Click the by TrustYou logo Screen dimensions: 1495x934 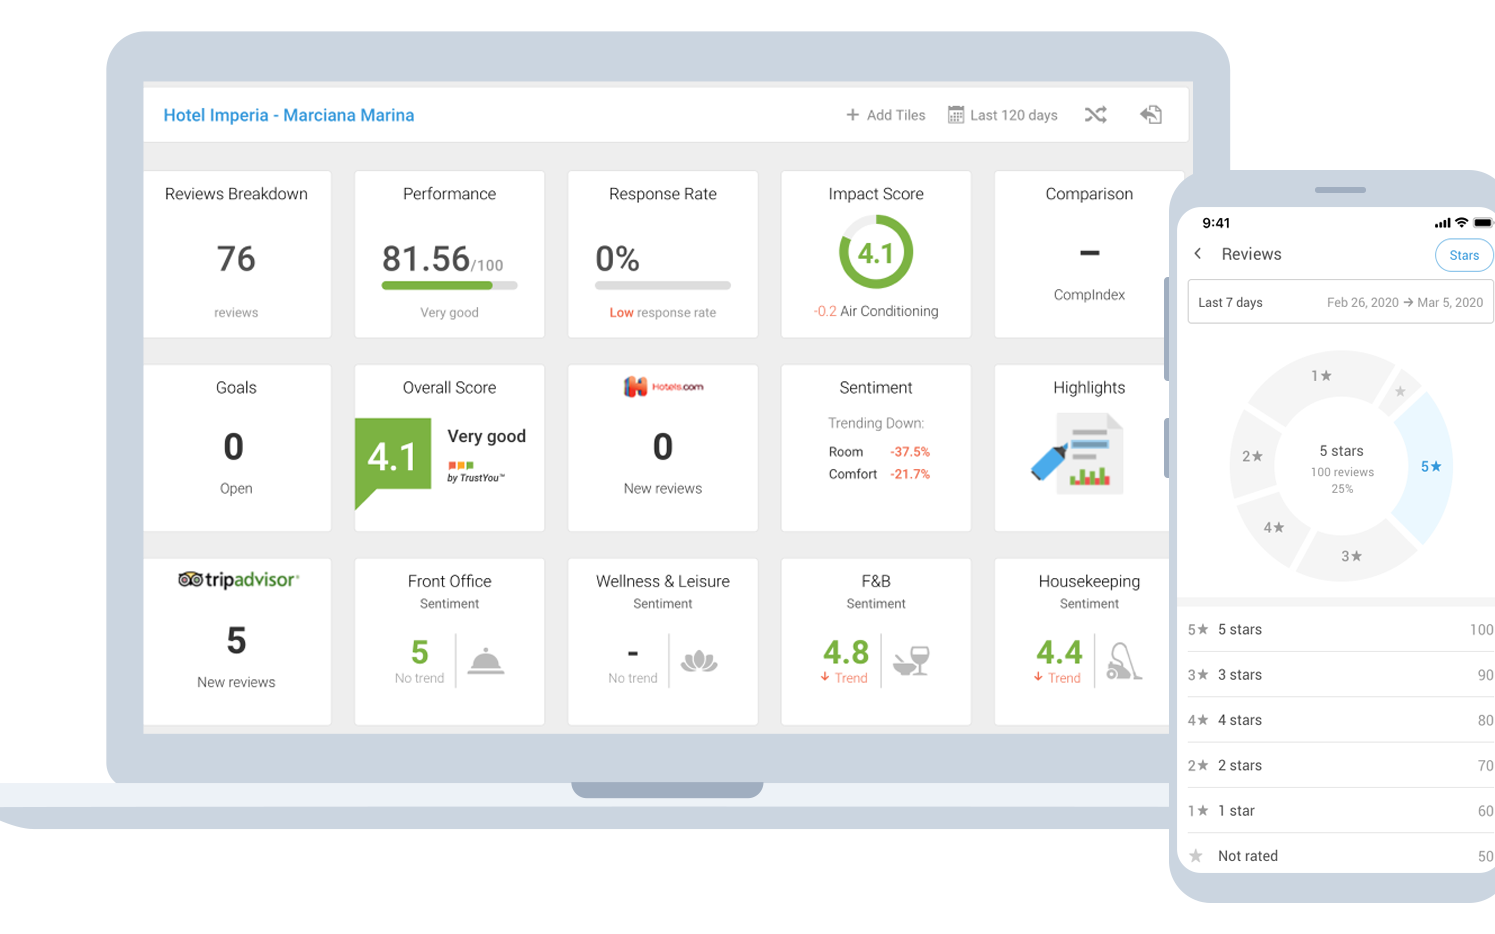[475, 473]
